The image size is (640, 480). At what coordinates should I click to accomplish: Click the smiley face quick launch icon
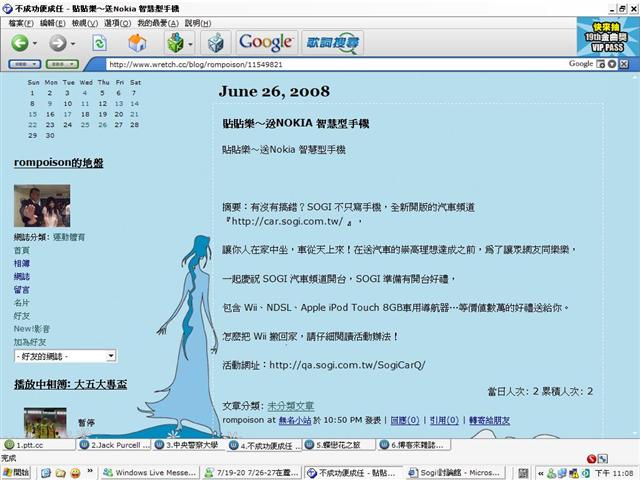coord(75,473)
